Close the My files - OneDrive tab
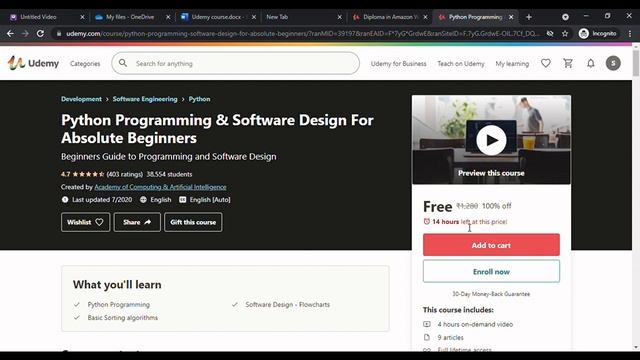Screen dimensions: 640x360 coord(168,17)
